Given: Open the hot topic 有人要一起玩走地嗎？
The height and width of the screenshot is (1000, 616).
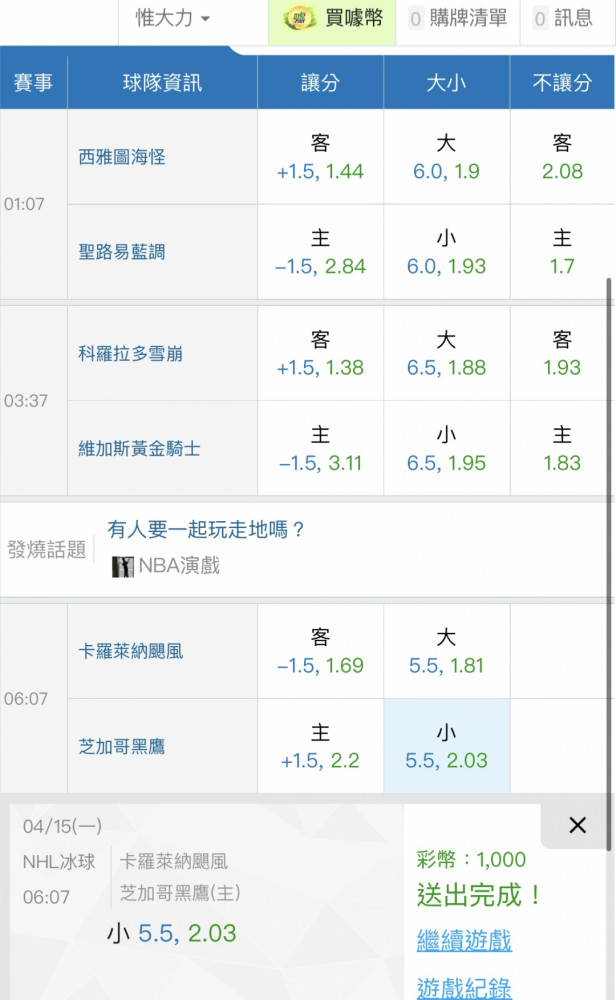Looking at the screenshot, I should 205,529.
